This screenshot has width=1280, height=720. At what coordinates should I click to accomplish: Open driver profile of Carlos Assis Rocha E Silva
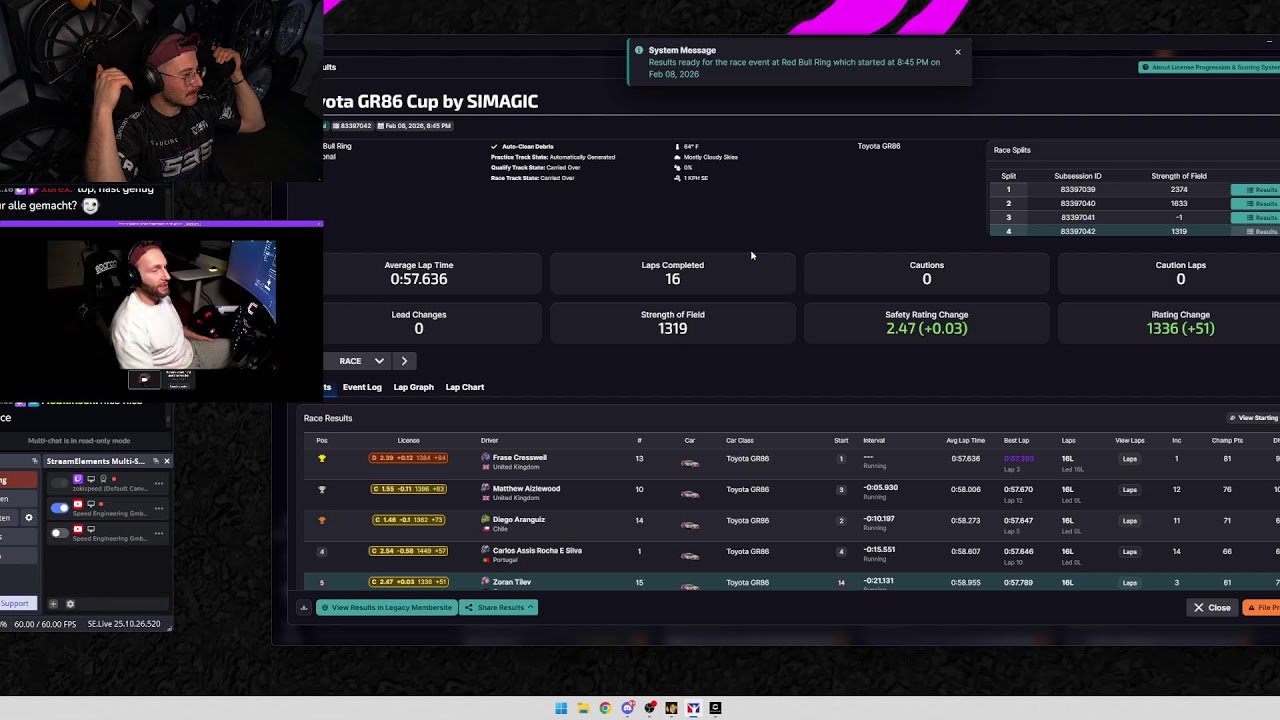click(537, 551)
